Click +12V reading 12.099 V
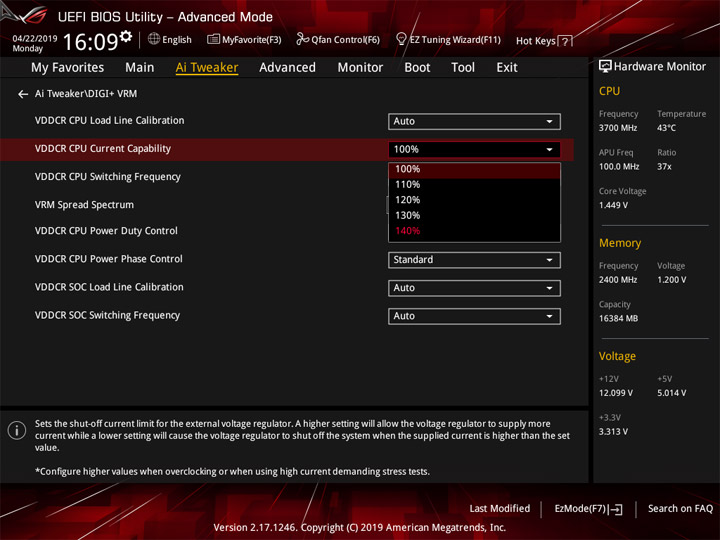 [x=616, y=393]
